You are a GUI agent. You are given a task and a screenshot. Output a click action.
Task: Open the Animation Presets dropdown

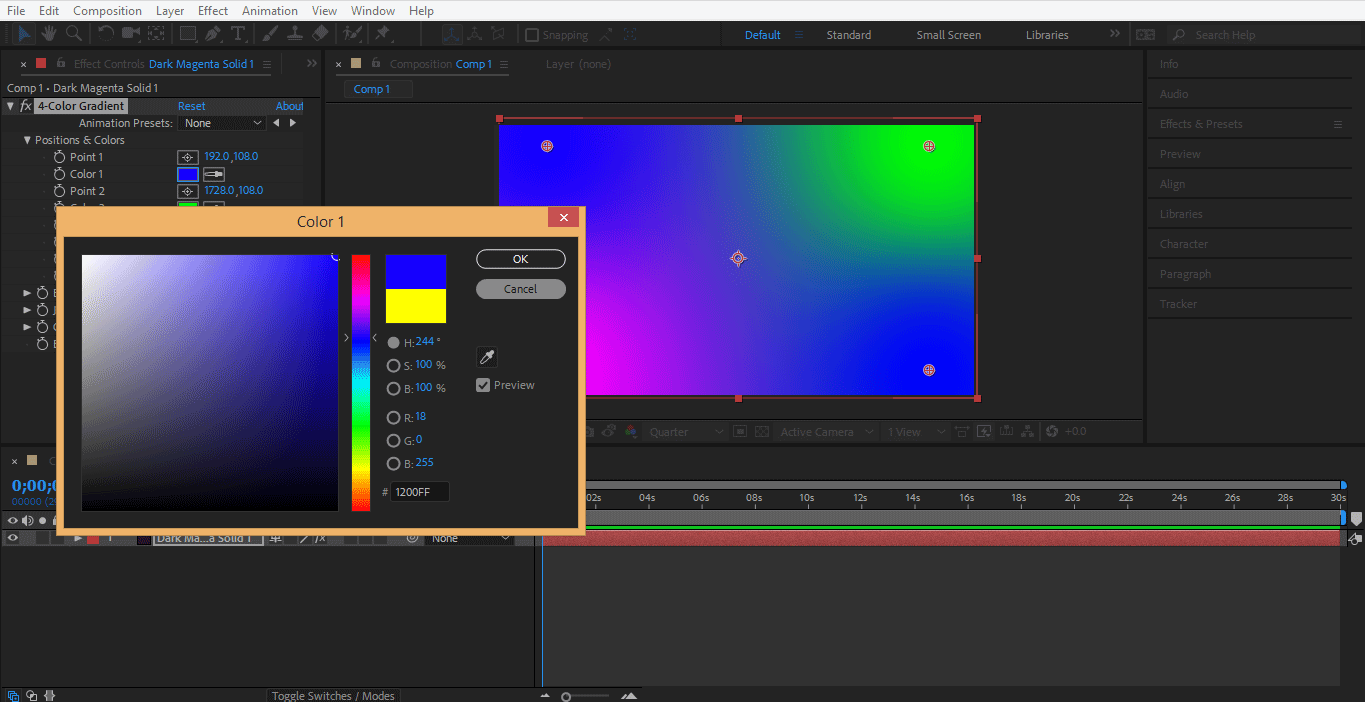[x=222, y=123]
